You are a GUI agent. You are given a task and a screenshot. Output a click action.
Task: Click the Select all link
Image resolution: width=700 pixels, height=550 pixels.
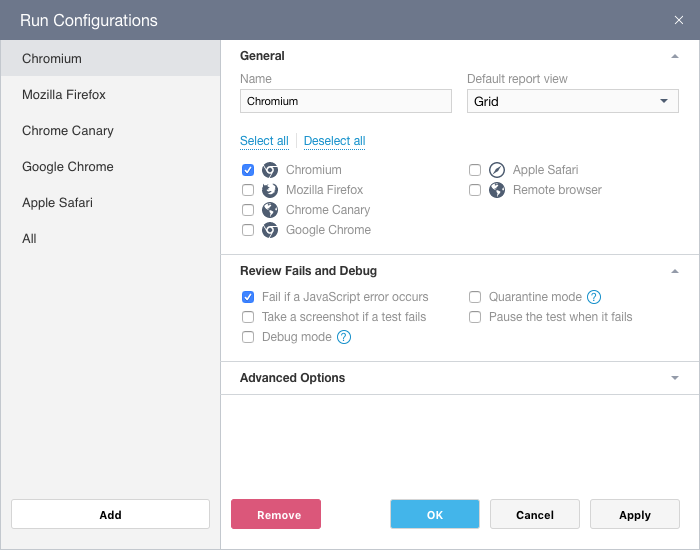264,141
